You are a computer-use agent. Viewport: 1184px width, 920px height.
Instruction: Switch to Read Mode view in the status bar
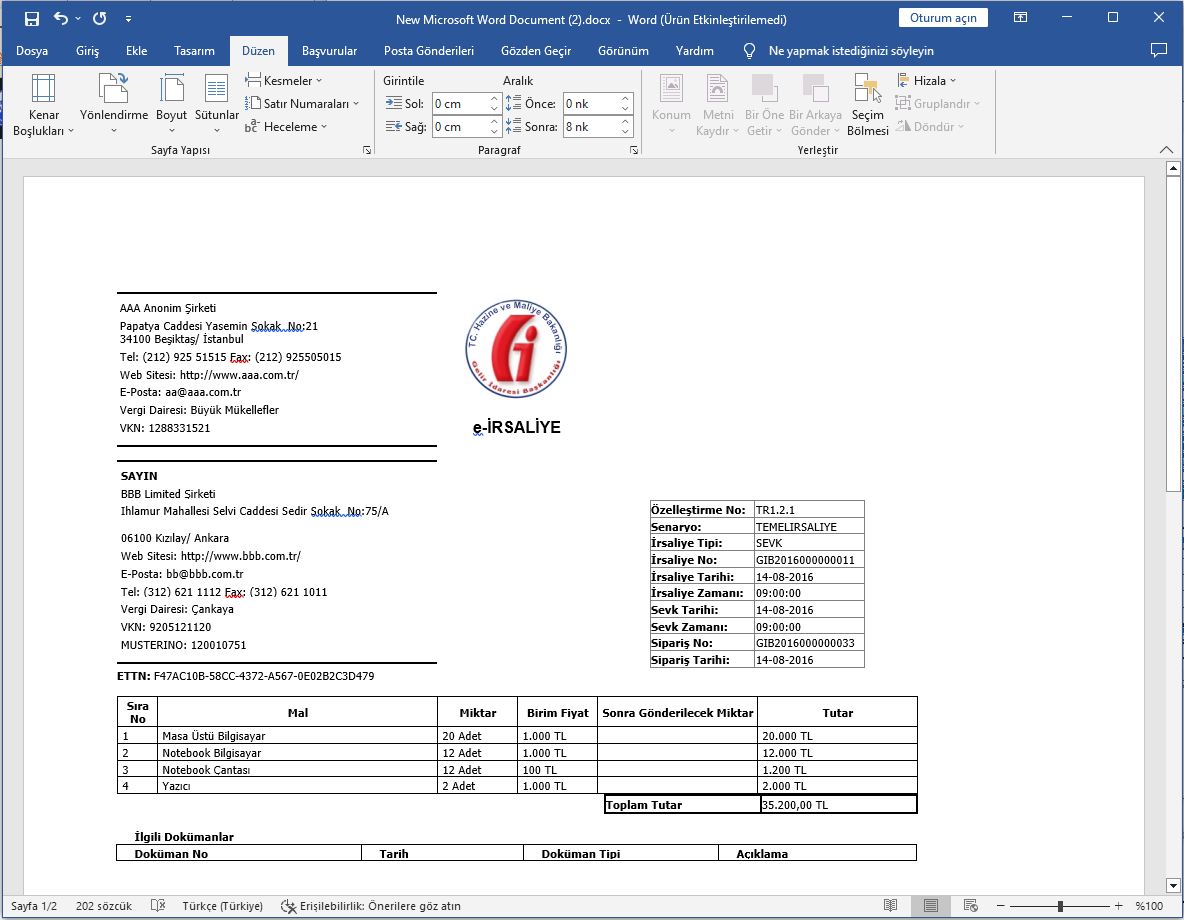(x=891, y=906)
